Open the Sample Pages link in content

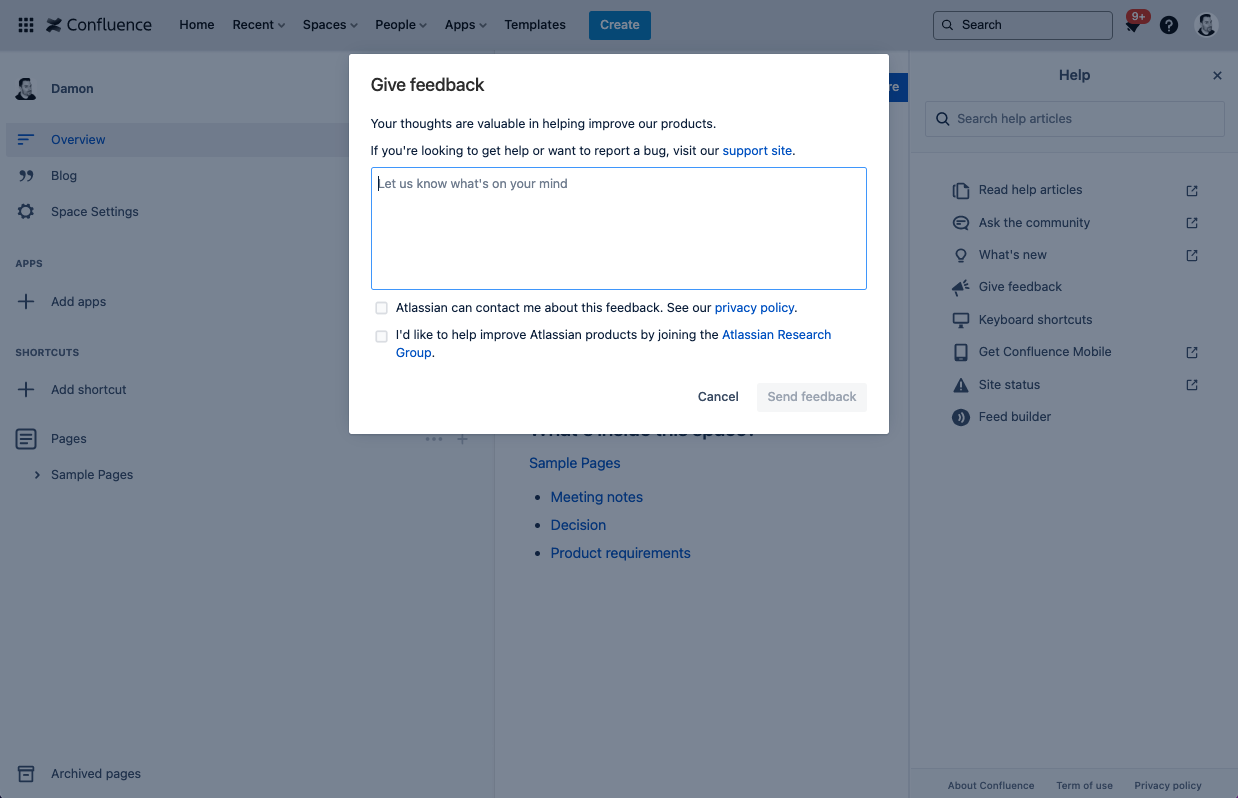[x=575, y=463]
